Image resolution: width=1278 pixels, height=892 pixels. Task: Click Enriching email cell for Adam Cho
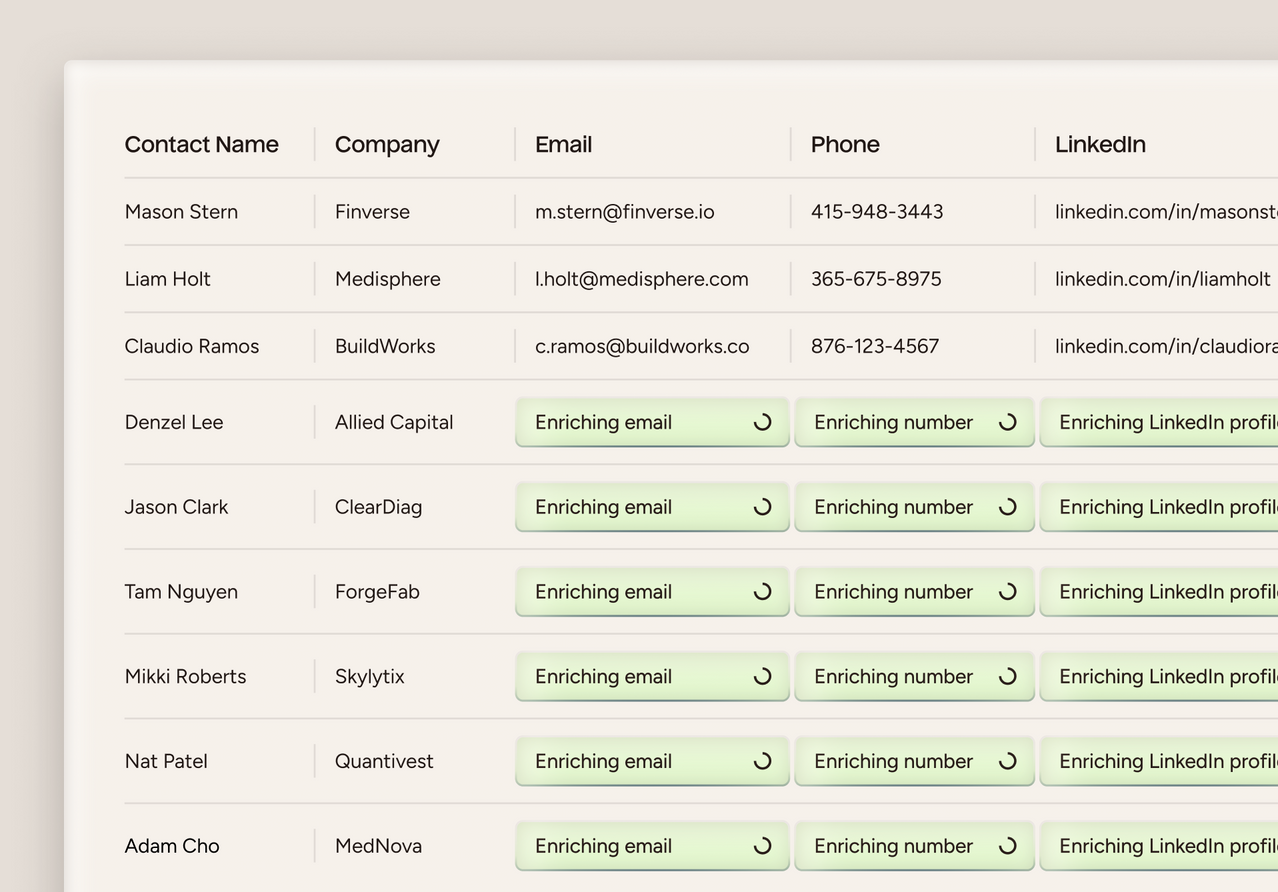652,846
